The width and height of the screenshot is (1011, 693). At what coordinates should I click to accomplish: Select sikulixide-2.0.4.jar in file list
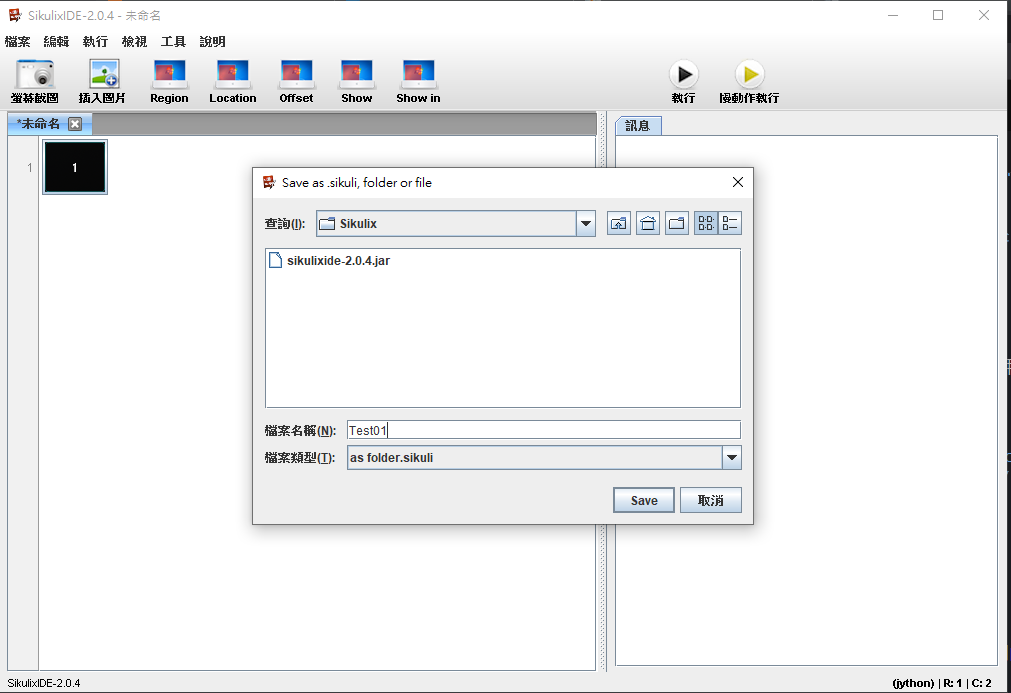click(330, 260)
